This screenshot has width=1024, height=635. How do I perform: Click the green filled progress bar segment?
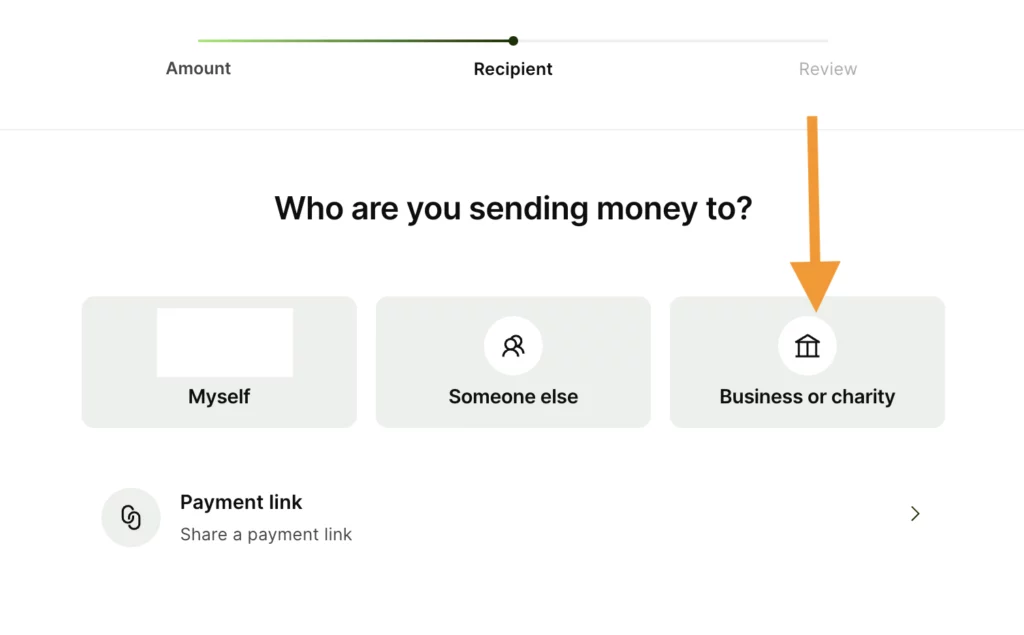[355, 41]
